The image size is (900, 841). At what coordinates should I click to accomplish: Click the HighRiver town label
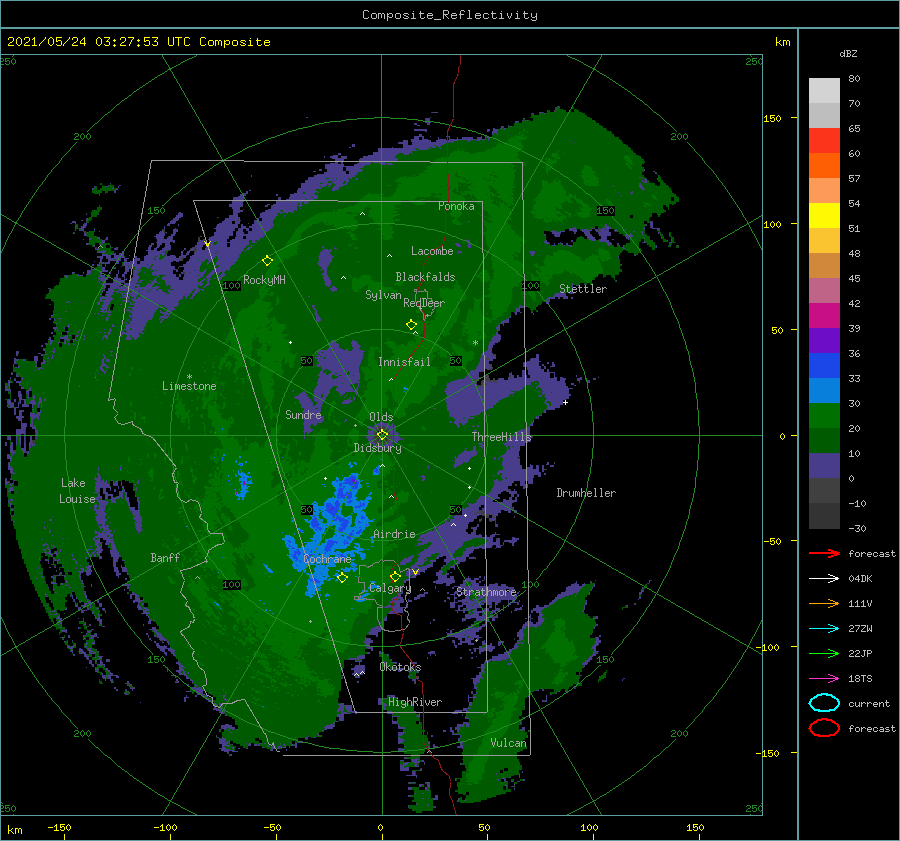click(415, 703)
